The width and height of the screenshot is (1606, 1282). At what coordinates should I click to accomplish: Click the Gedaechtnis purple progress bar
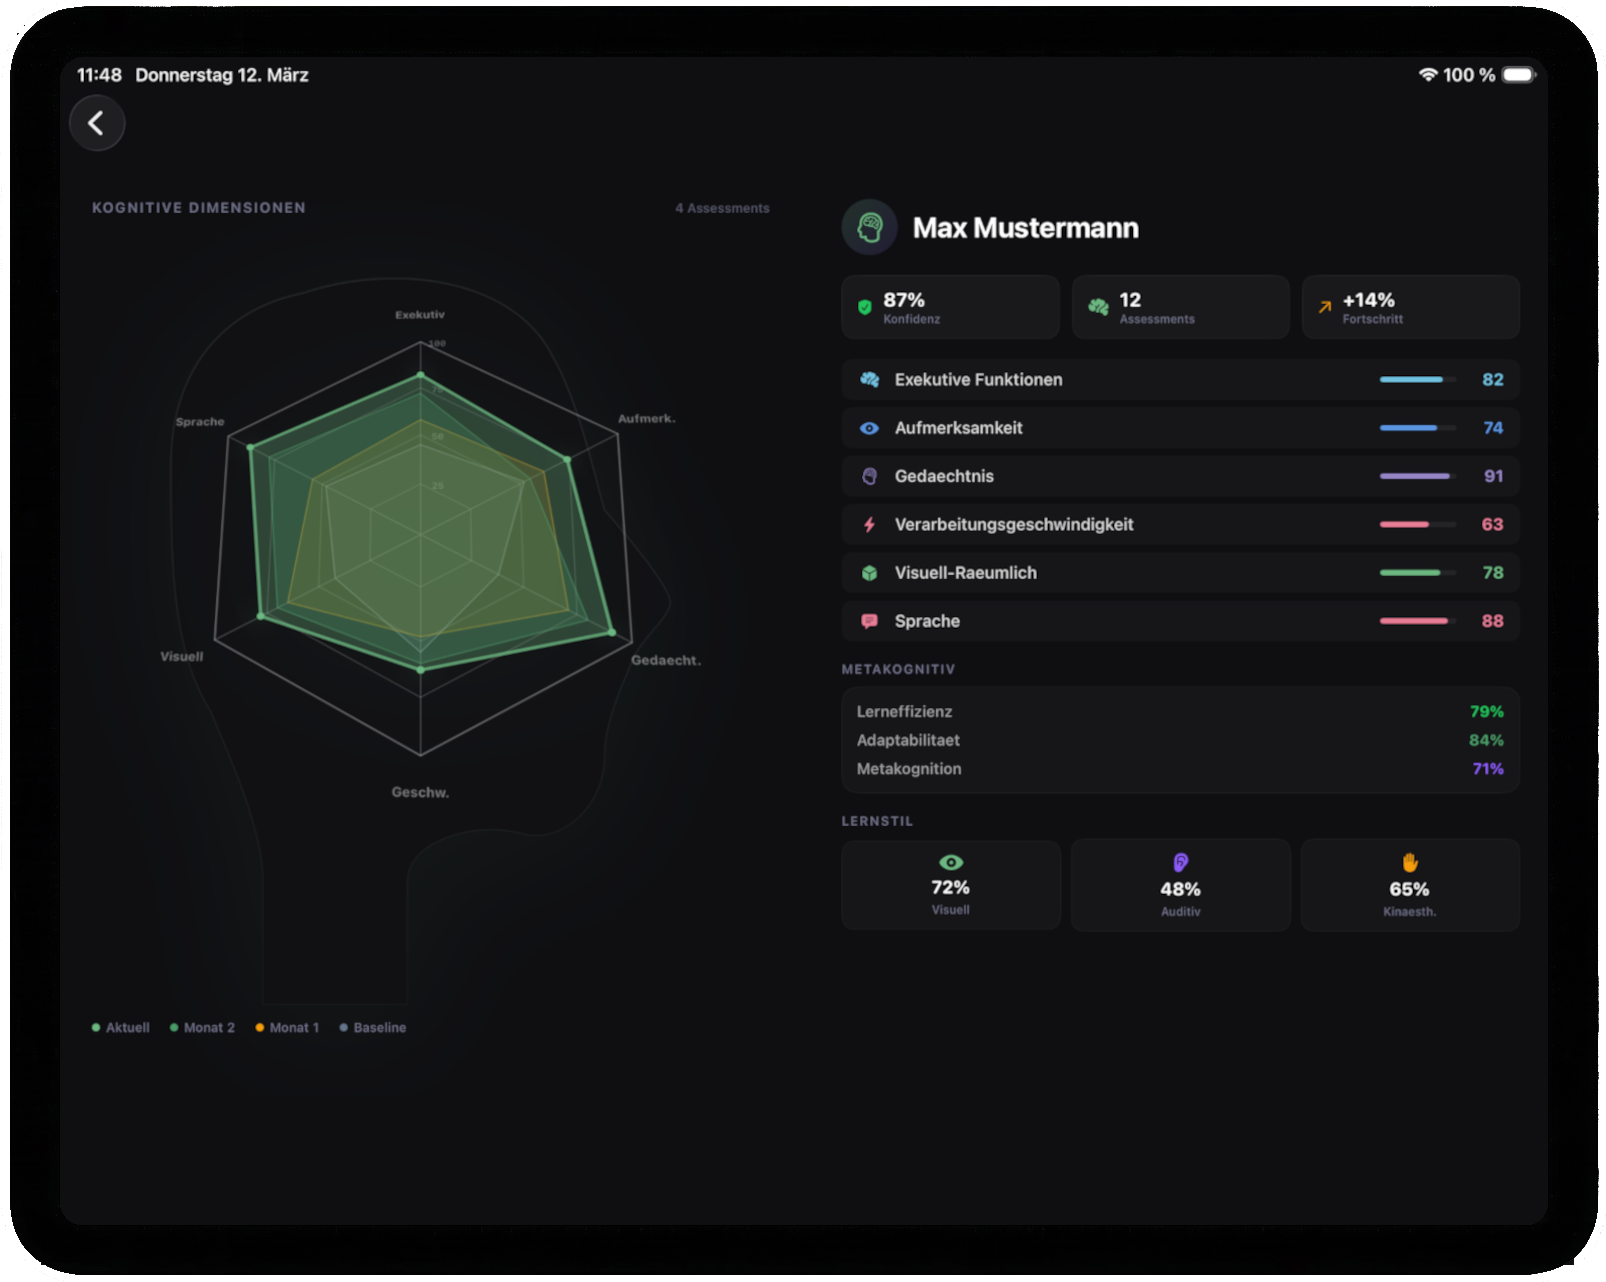point(1416,476)
